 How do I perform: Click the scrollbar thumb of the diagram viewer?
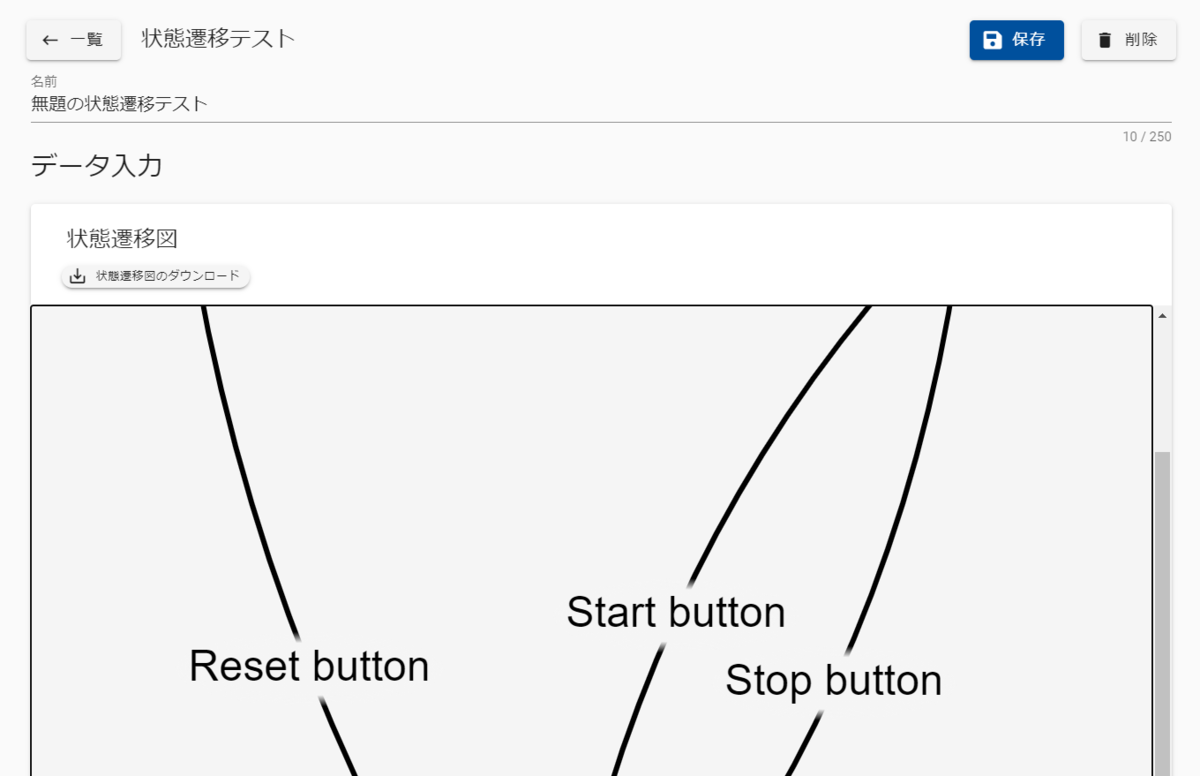(x=1163, y=600)
